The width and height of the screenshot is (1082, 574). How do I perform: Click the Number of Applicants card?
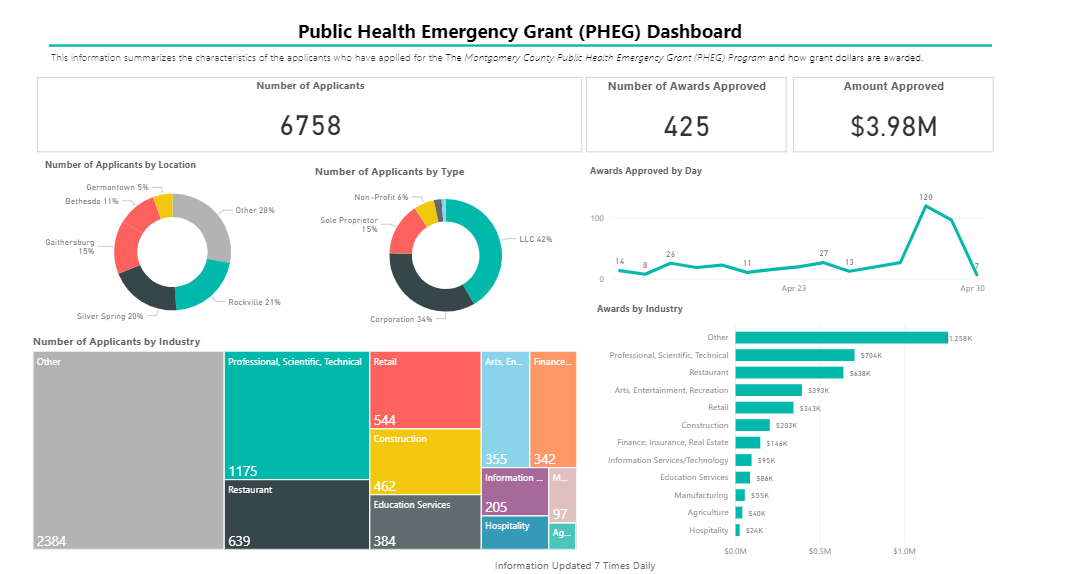(x=310, y=114)
